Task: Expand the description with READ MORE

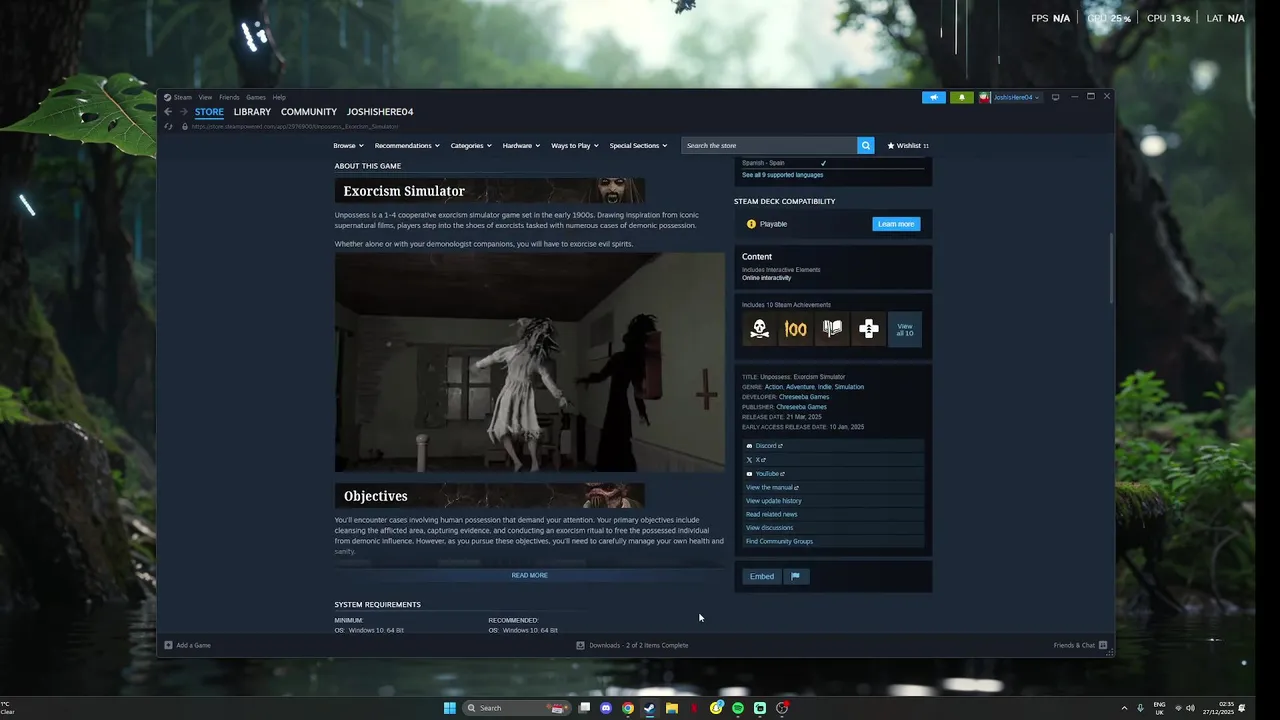Action: (529, 575)
